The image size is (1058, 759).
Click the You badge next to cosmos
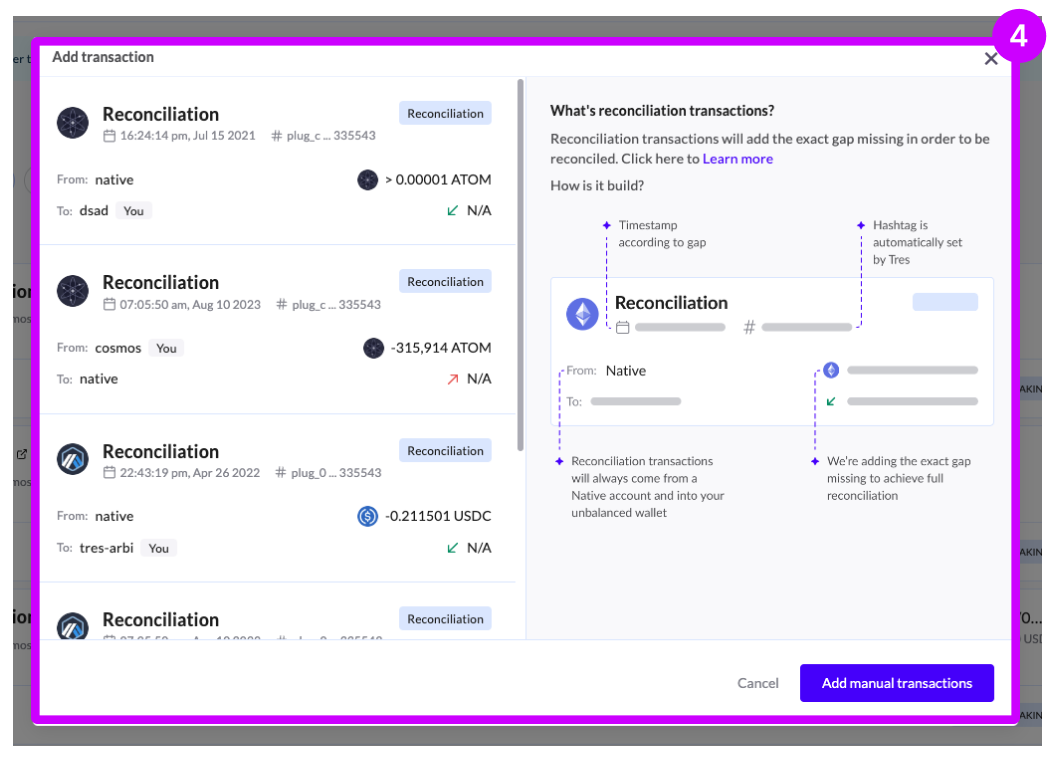tap(166, 348)
